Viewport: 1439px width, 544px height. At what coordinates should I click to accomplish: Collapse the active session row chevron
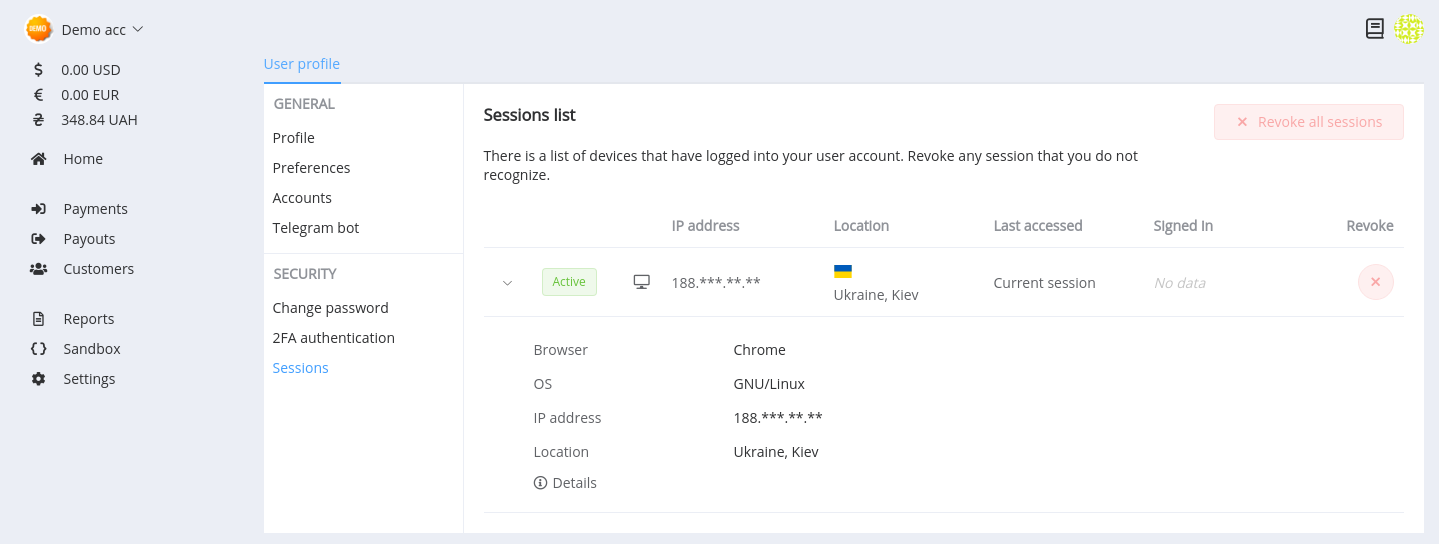pyautogui.click(x=507, y=283)
